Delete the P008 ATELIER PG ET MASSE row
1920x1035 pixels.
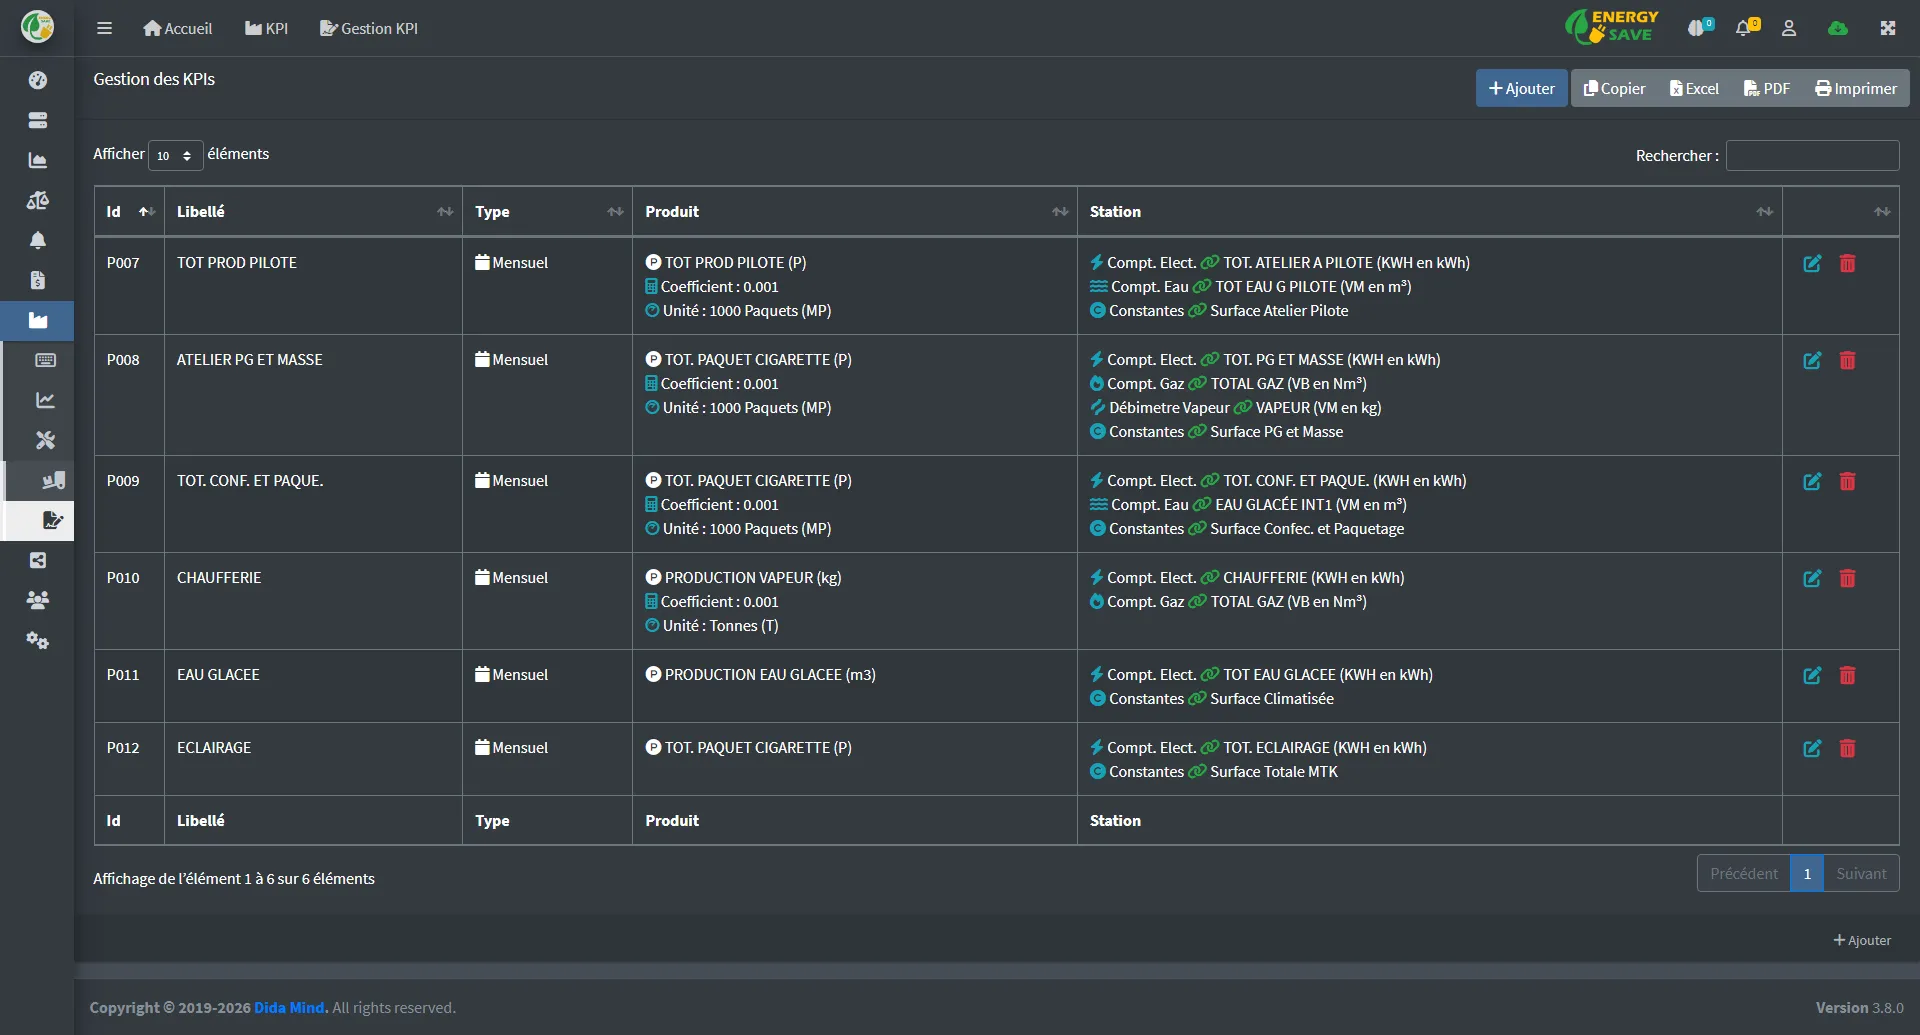(x=1847, y=360)
